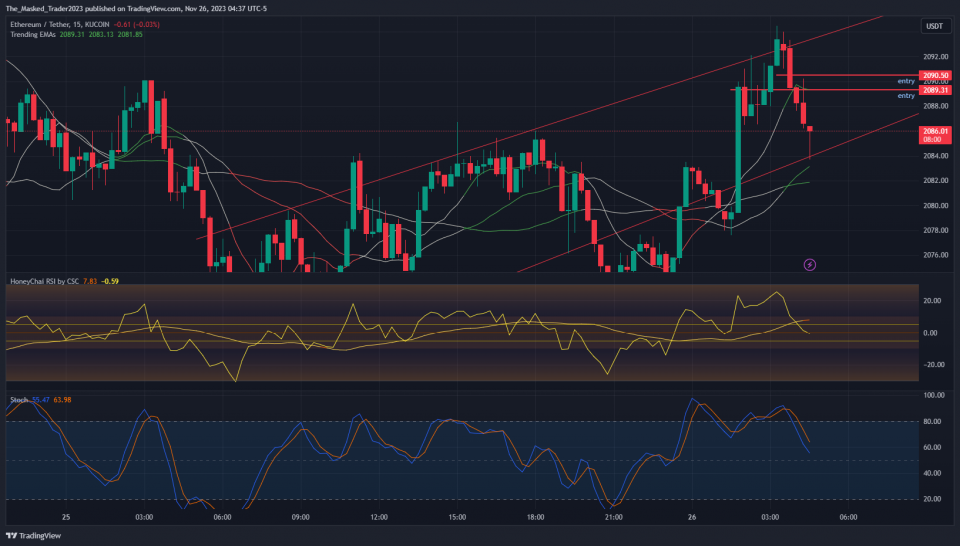This screenshot has height=546, width=960.
Task: Click the HoneyChai RSI by CSC legend
Action: tap(44, 281)
